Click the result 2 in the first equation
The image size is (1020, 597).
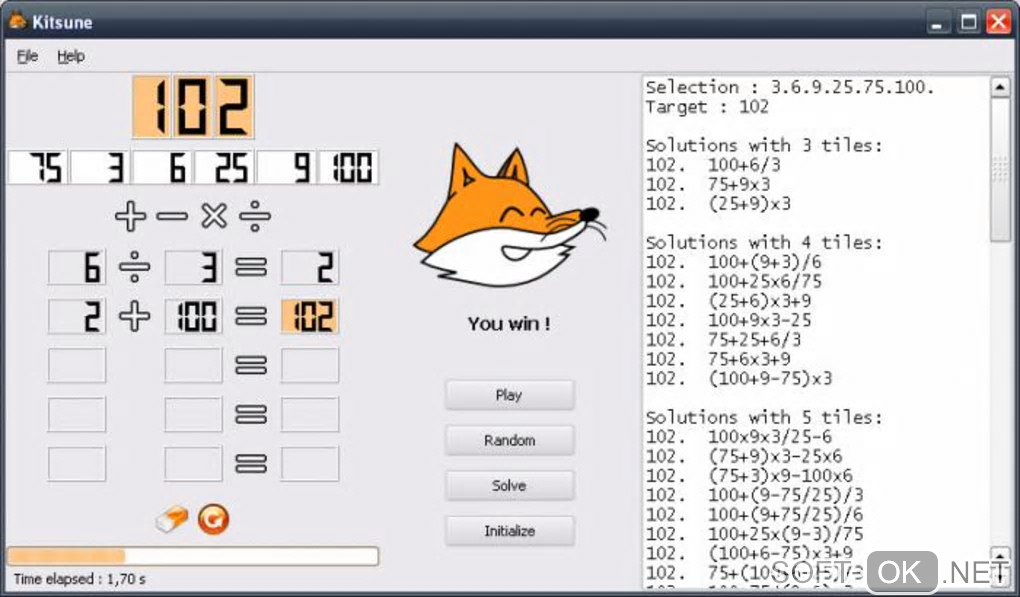[310, 267]
